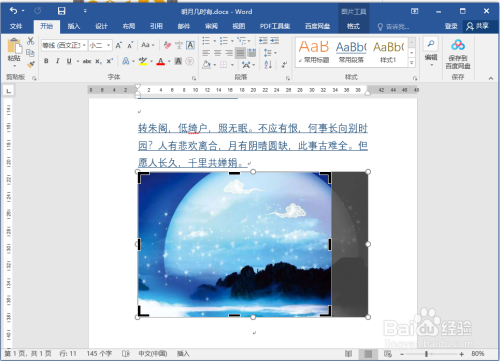The height and width of the screenshot is (361, 500).
Task: Toggle Bold formatting
Action: (x=46, y=61)
